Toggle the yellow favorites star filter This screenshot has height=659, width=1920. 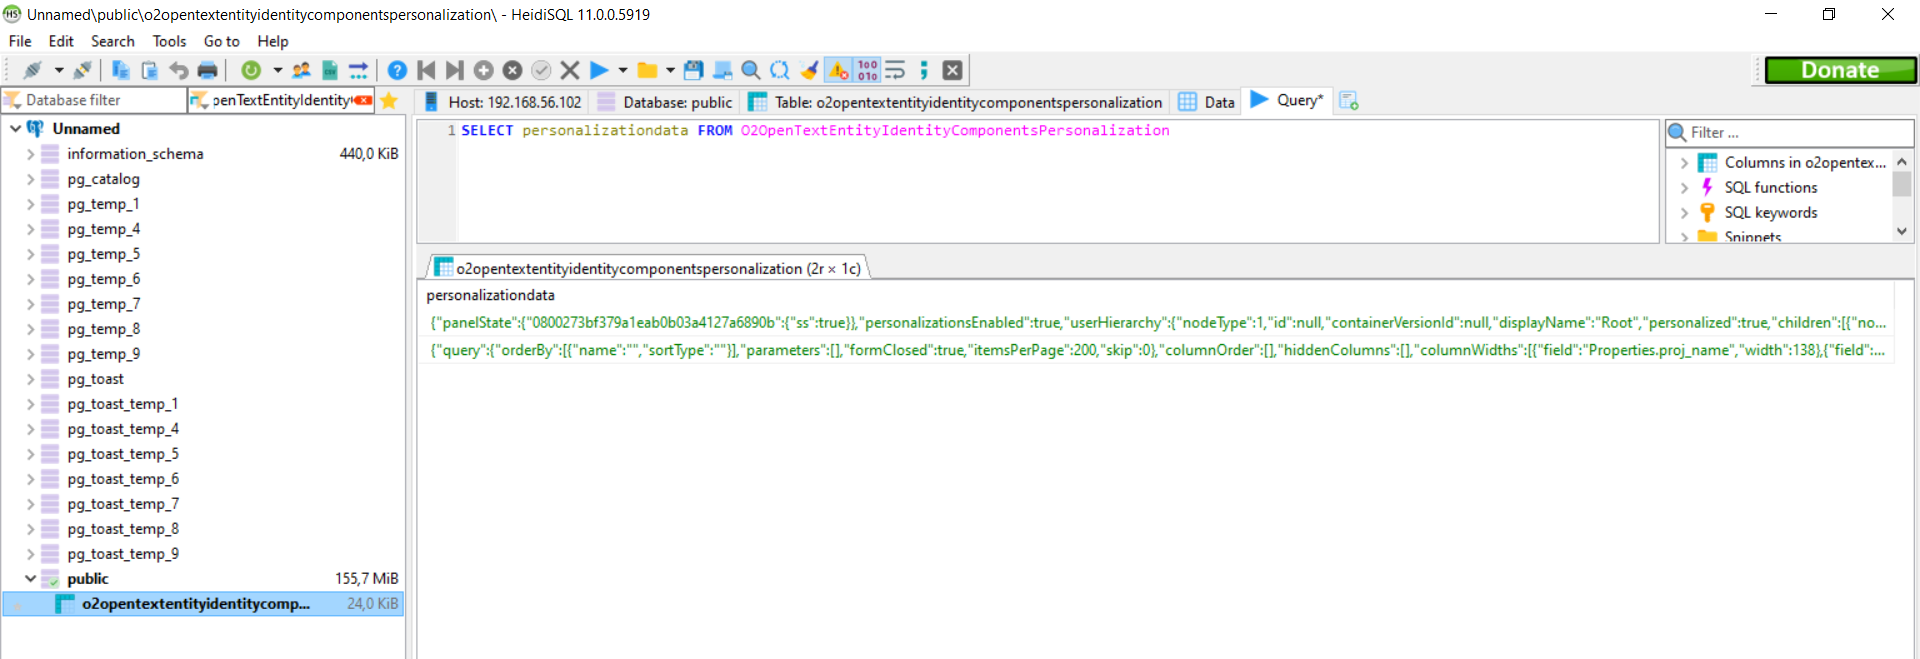[389, 101]
